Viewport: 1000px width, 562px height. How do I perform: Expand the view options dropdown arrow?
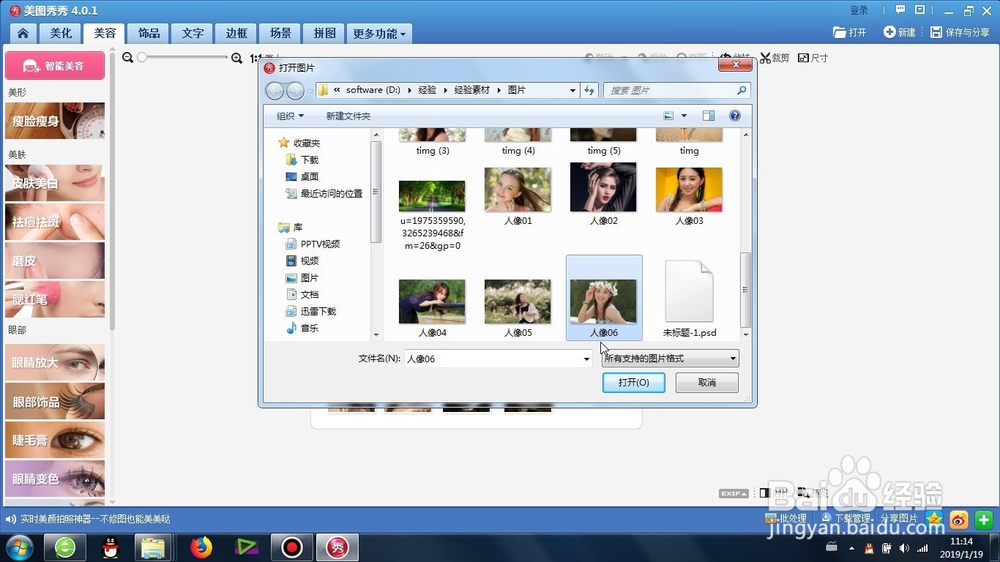point(684,115)
